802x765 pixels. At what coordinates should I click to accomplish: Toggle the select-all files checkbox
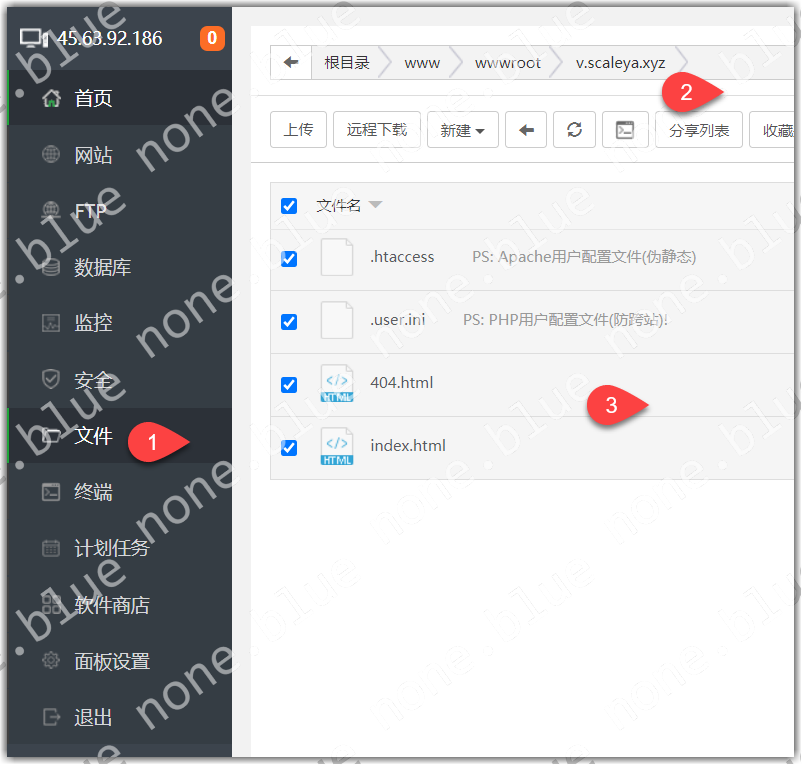(x=289, y=206)
